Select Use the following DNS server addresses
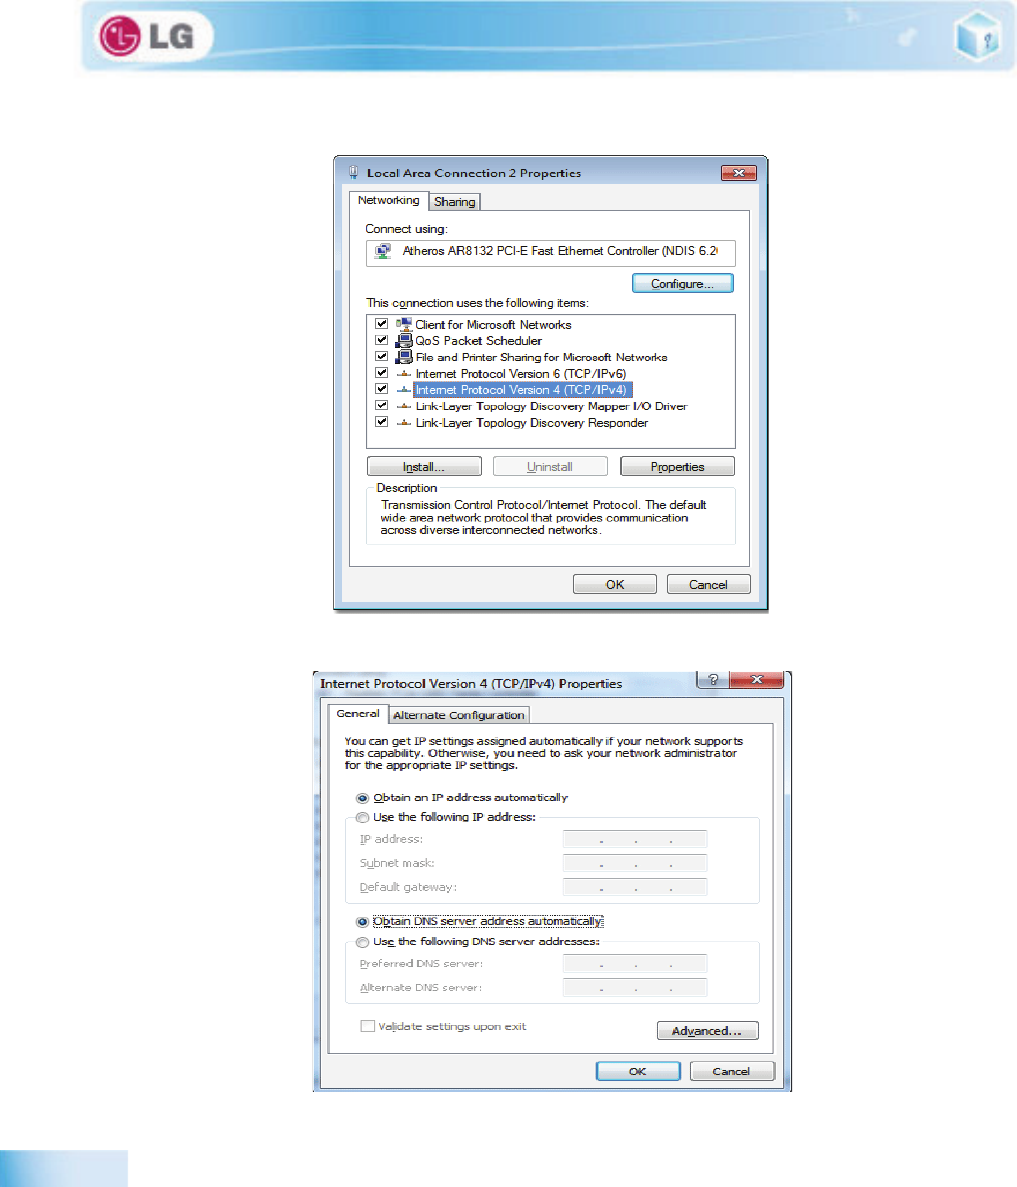 (362, 942)
